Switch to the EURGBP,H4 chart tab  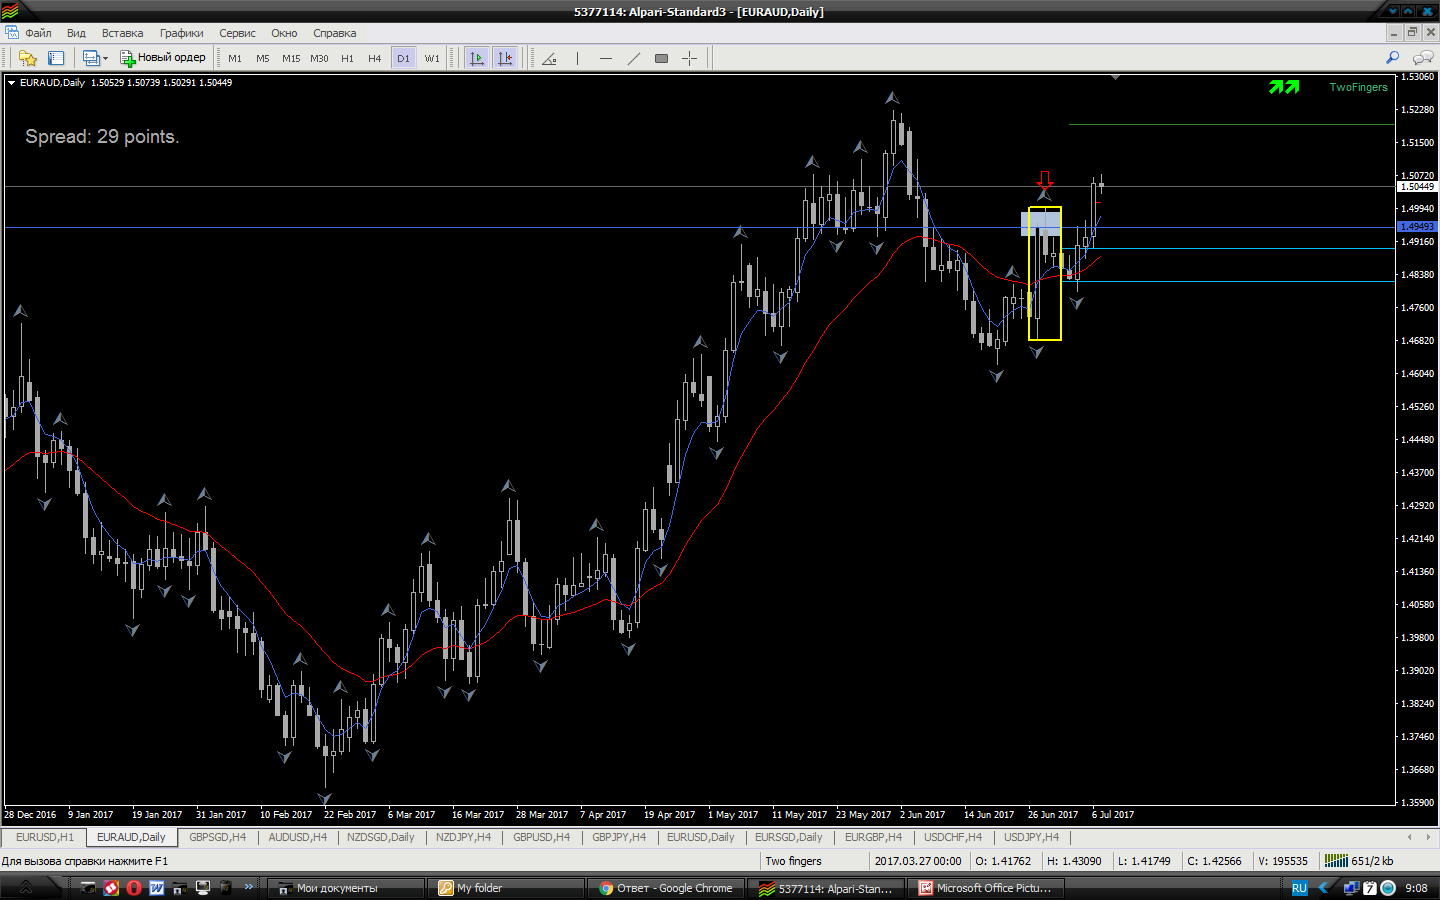(x=873, y=838)
